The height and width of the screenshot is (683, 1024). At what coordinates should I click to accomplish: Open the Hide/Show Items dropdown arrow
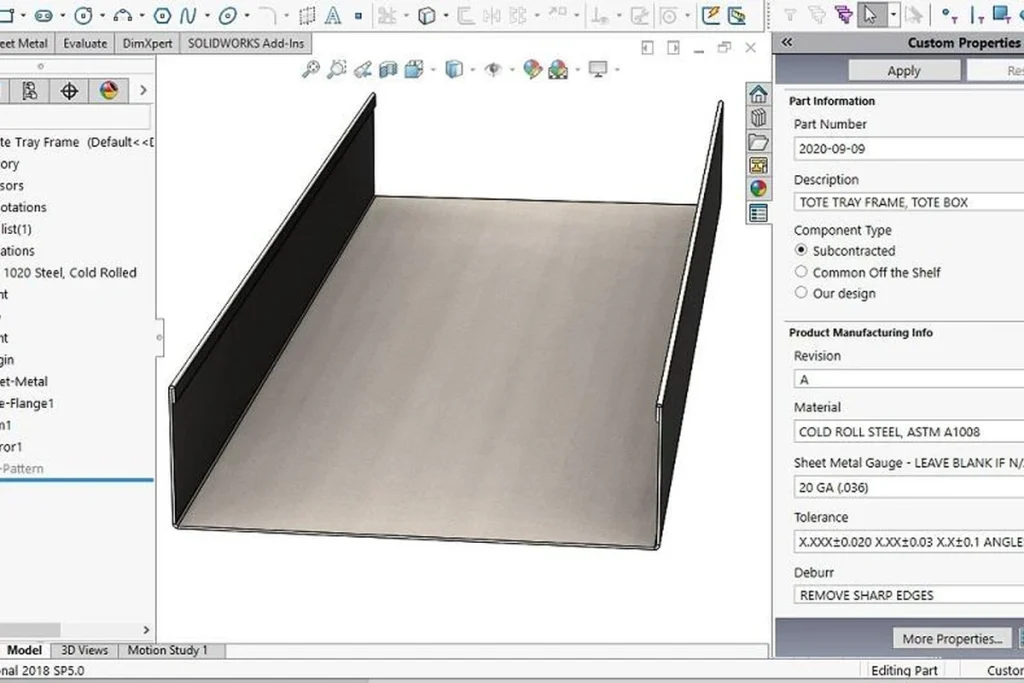[512, 70]
